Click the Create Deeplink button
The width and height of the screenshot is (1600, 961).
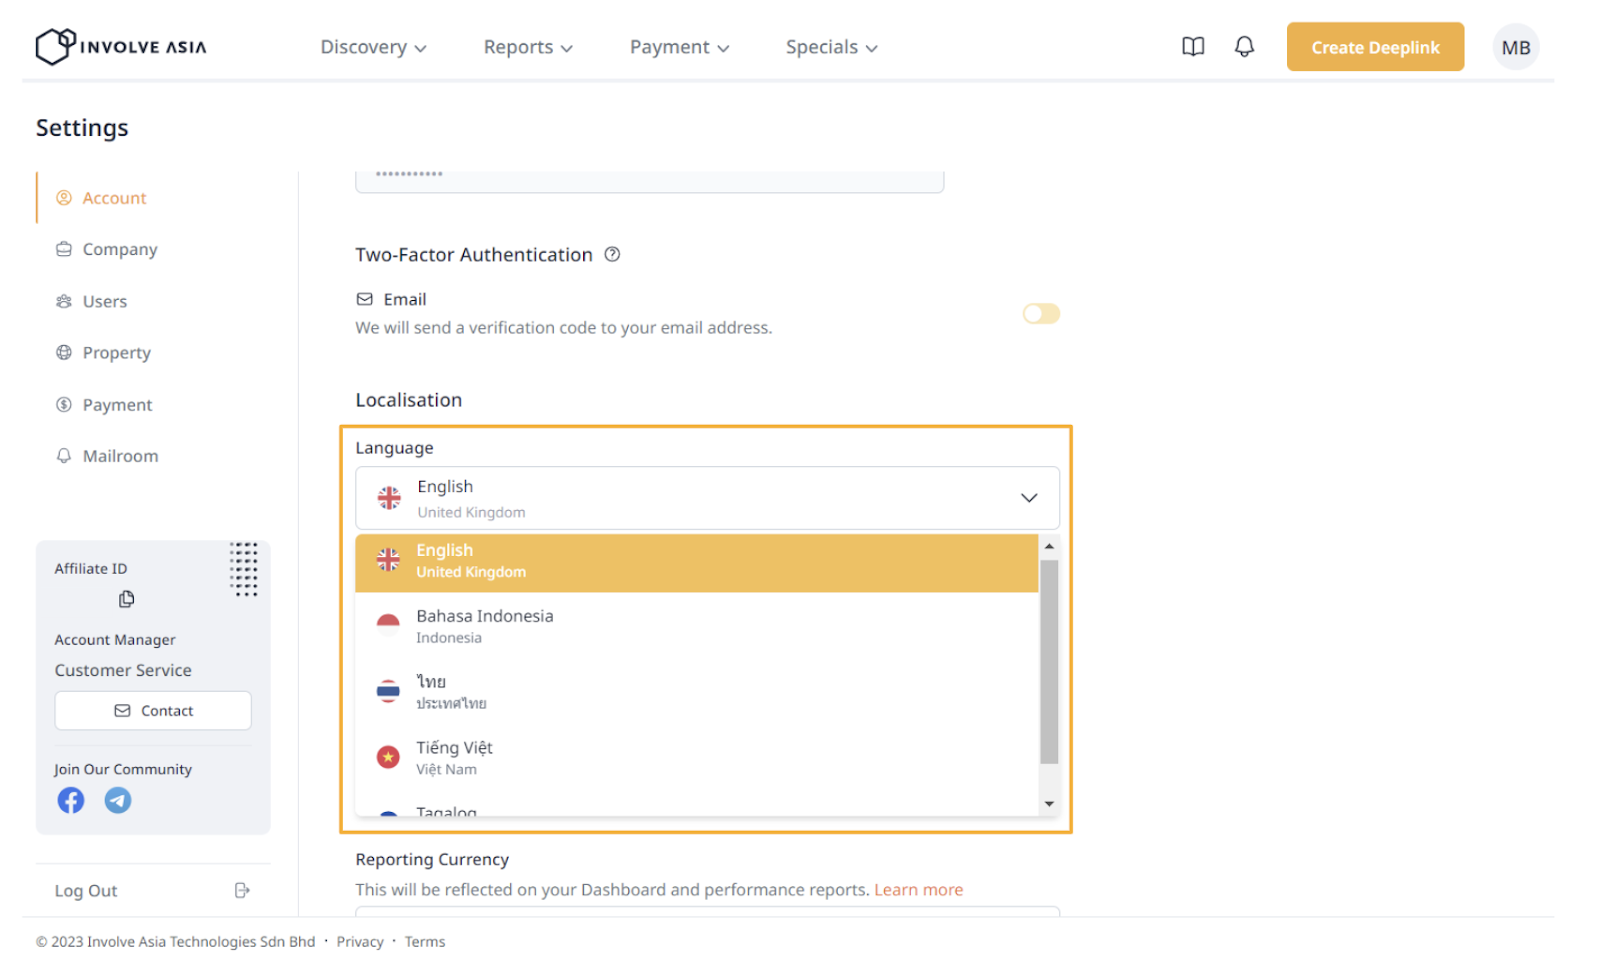[x=1374, y=47]
